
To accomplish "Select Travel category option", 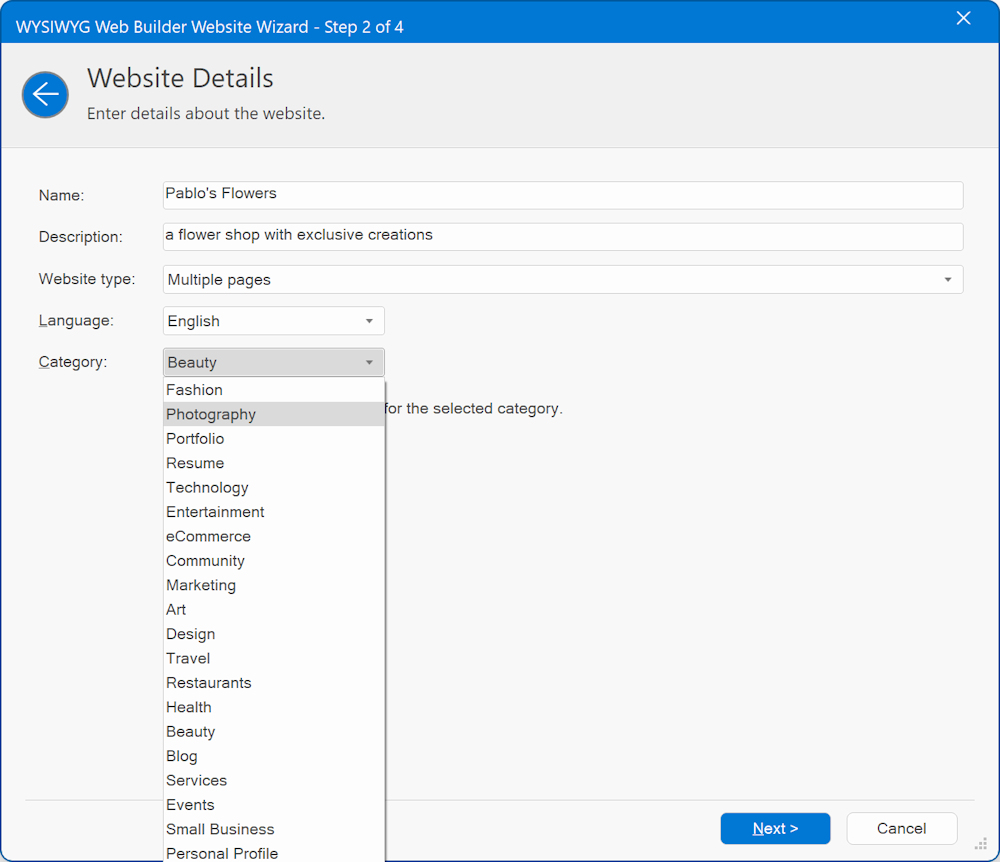I will click(x=188, y=658).
